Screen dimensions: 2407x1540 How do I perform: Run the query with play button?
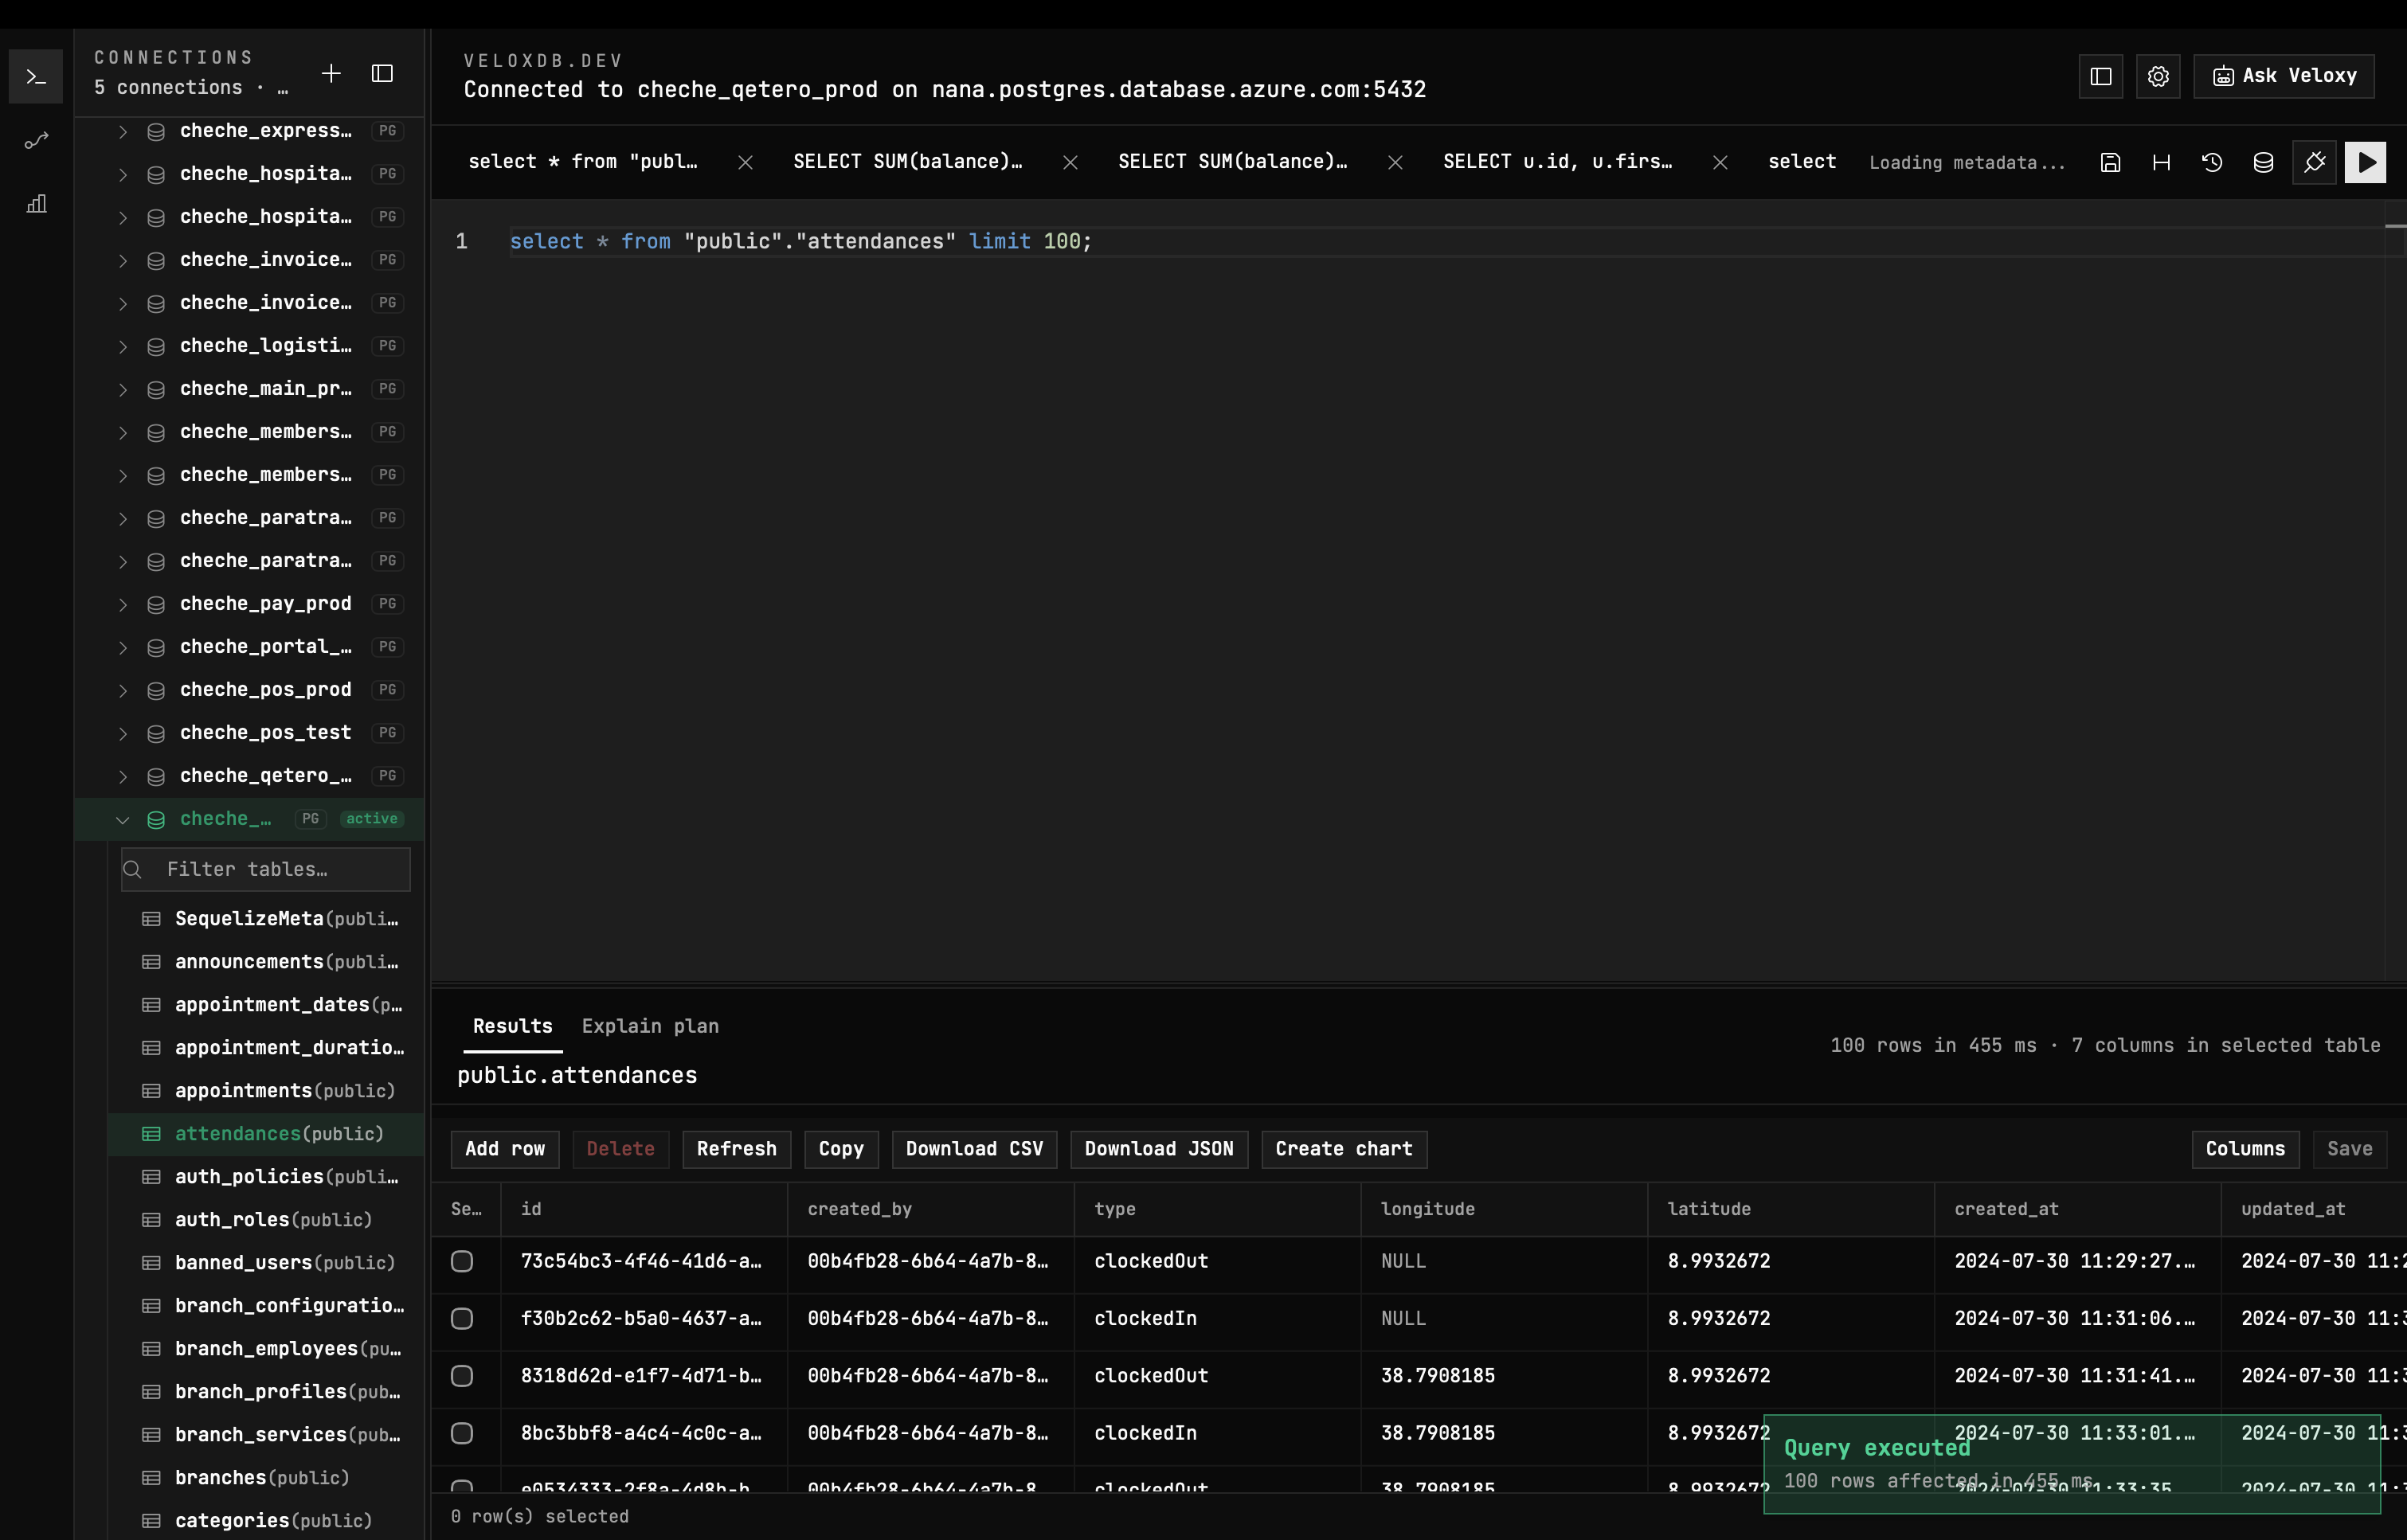2365,162
